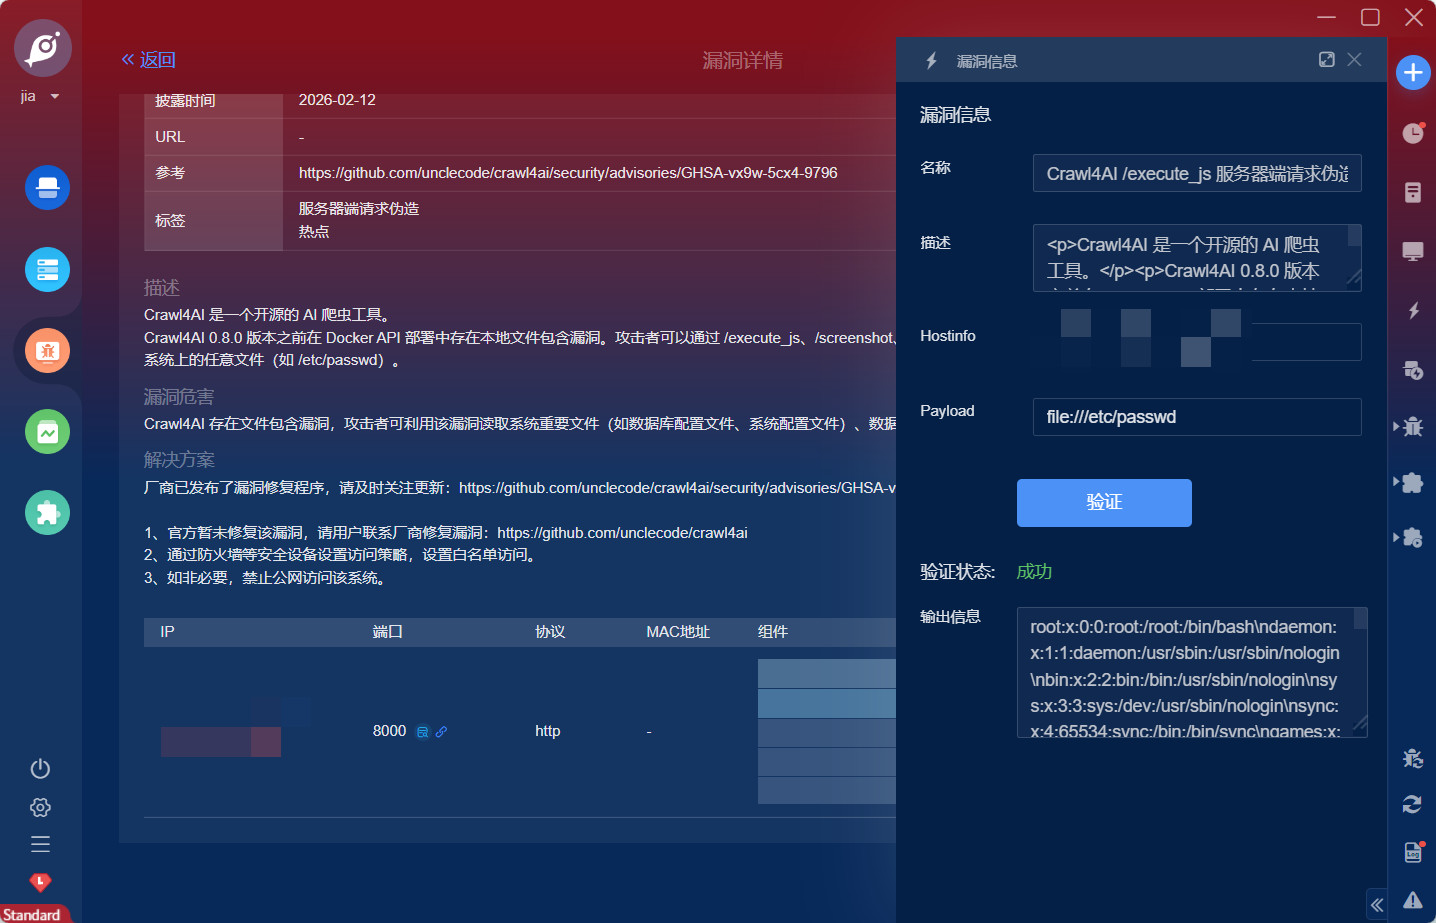Image resolution: width=1436 pixels, height=923 pixels.
Task: Pop out the 漏洞信息 panel window
Action: (x=1326, y=60)
